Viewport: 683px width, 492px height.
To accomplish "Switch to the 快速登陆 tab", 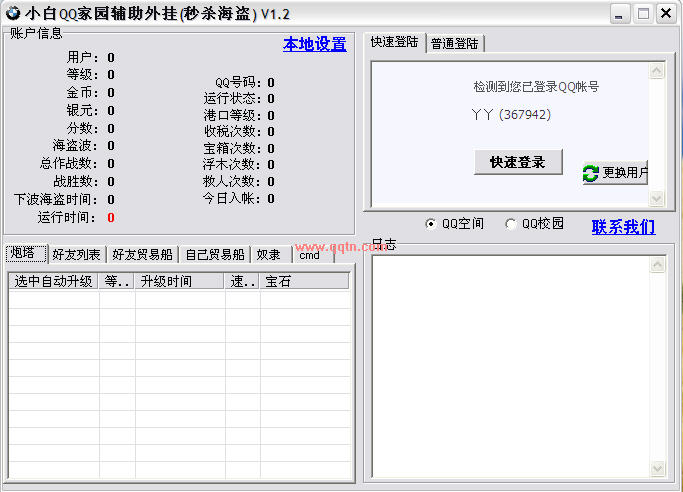I will coord(395,42).
